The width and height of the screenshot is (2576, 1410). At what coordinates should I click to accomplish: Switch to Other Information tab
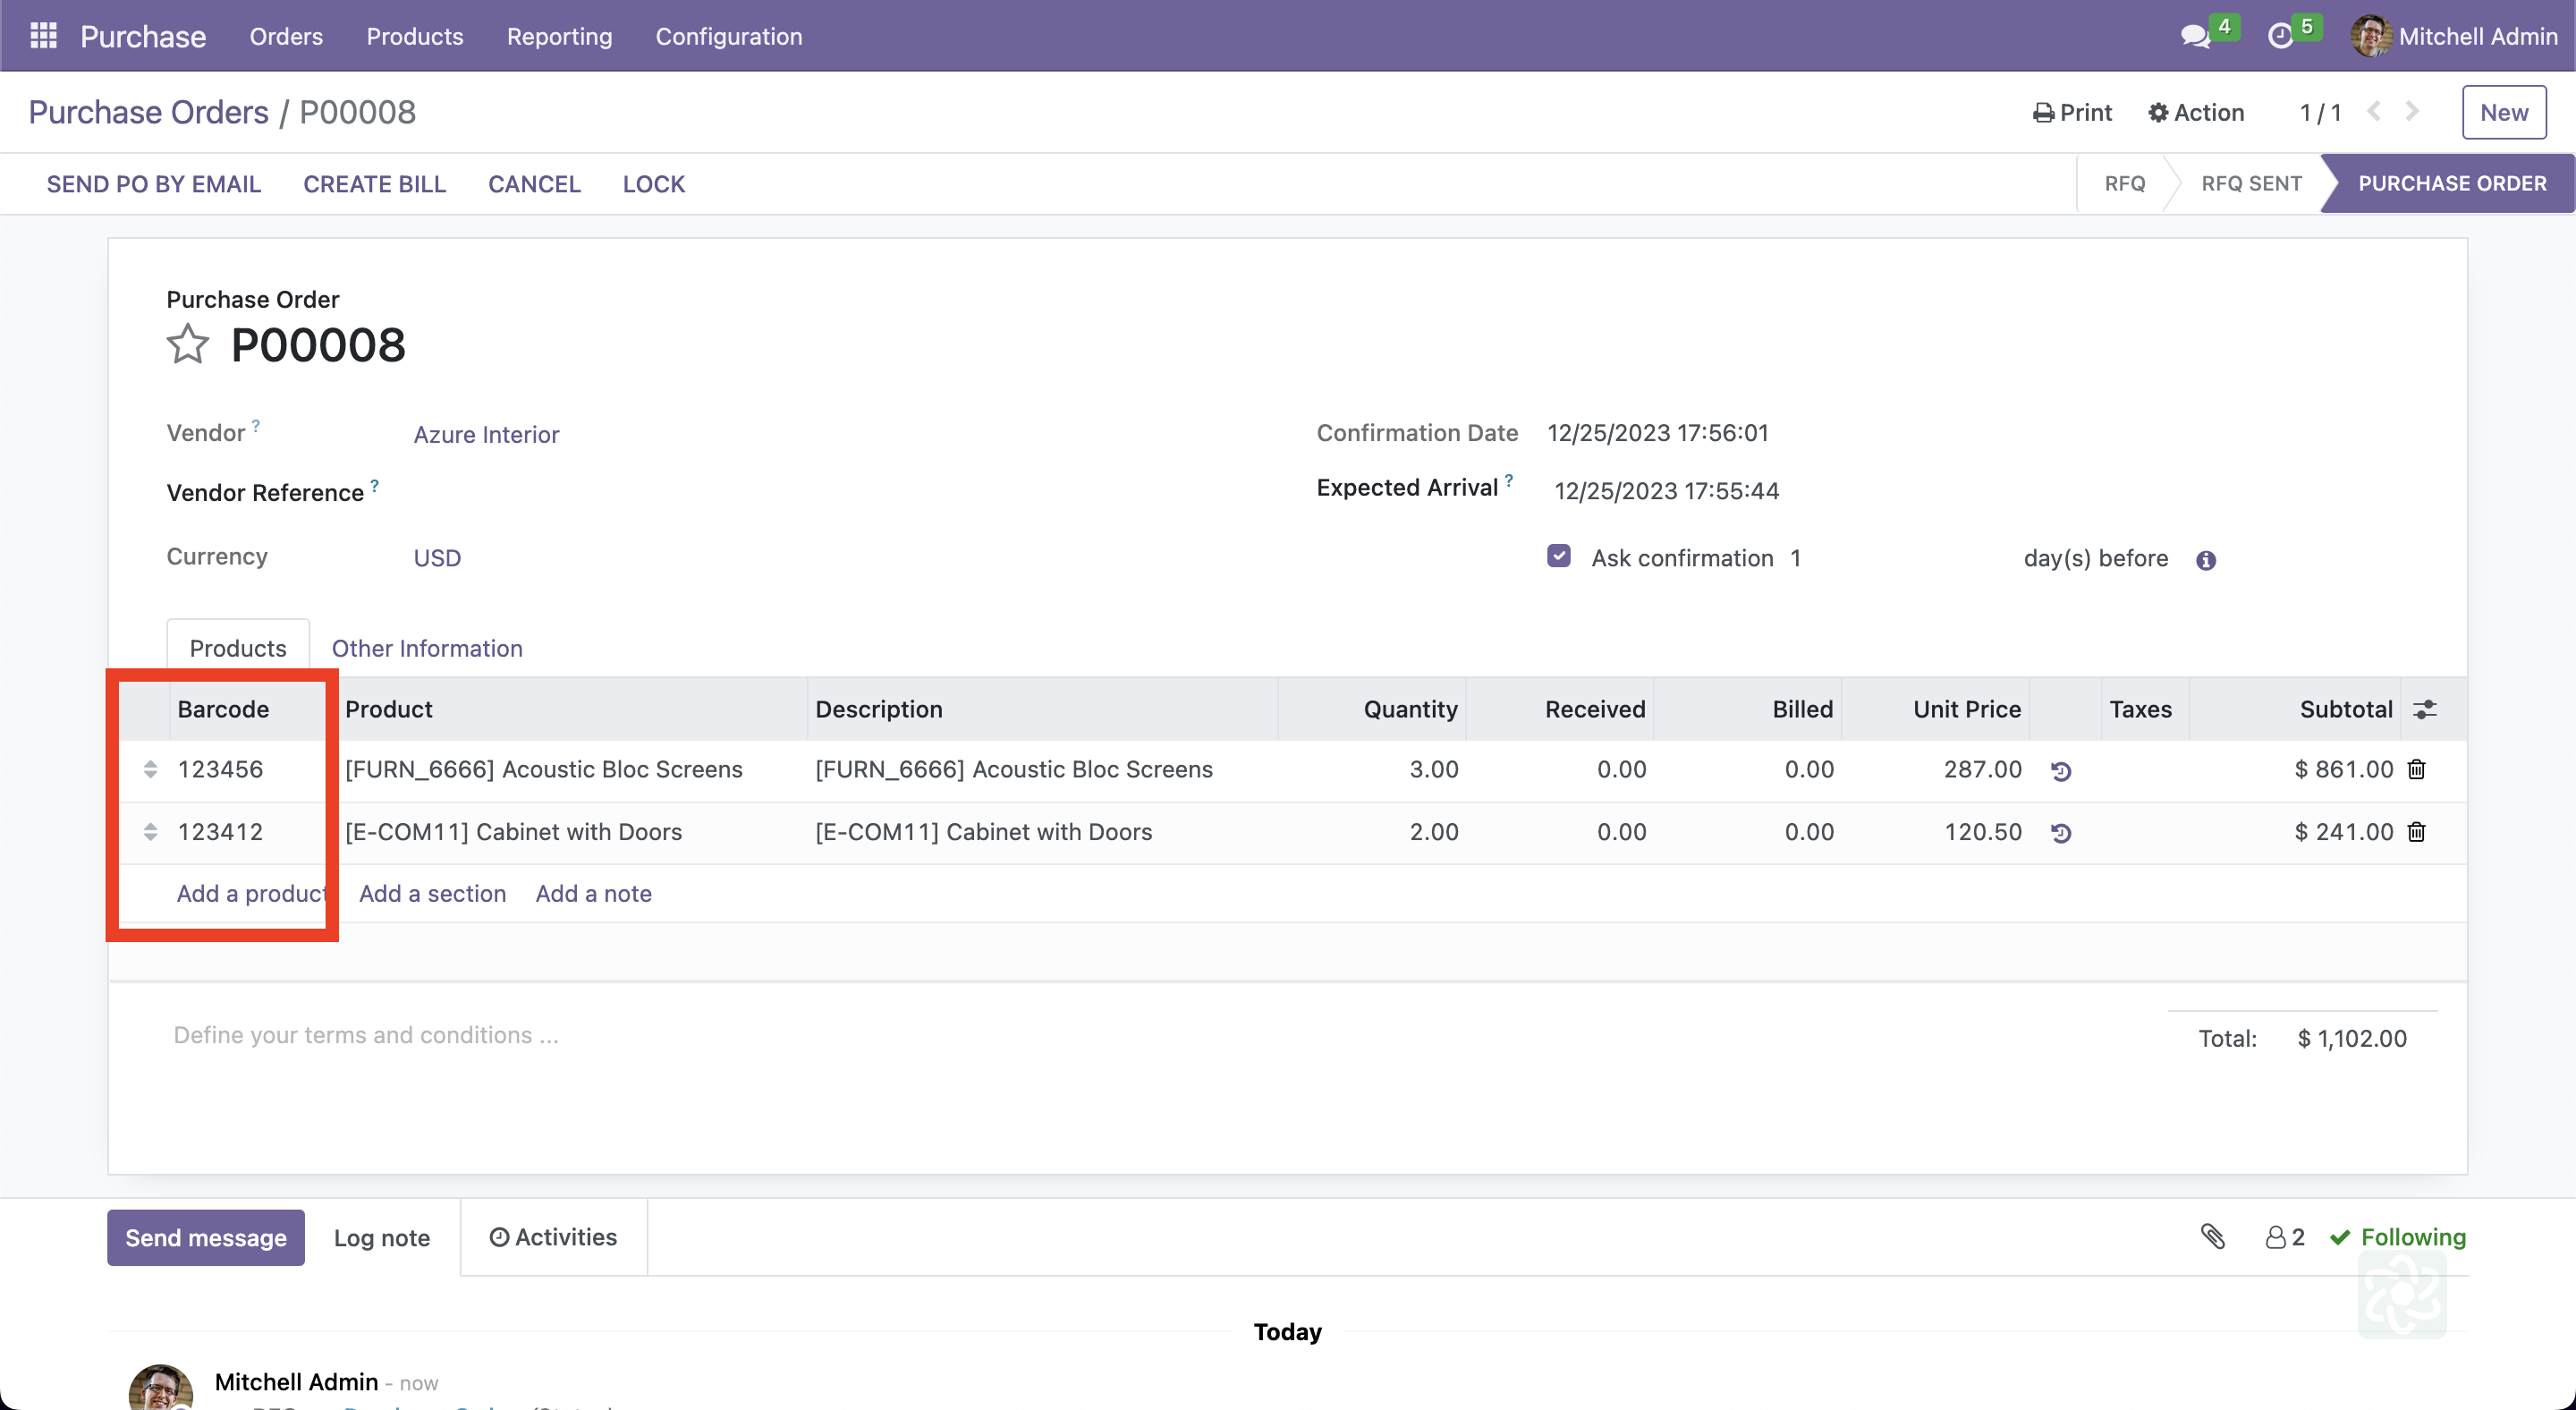[x=427, y=648]
